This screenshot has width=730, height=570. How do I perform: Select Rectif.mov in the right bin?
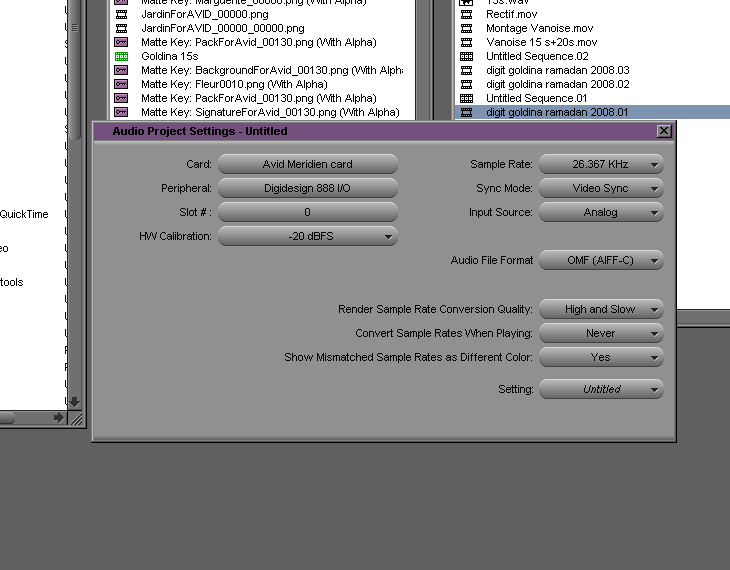pos(511,14)
